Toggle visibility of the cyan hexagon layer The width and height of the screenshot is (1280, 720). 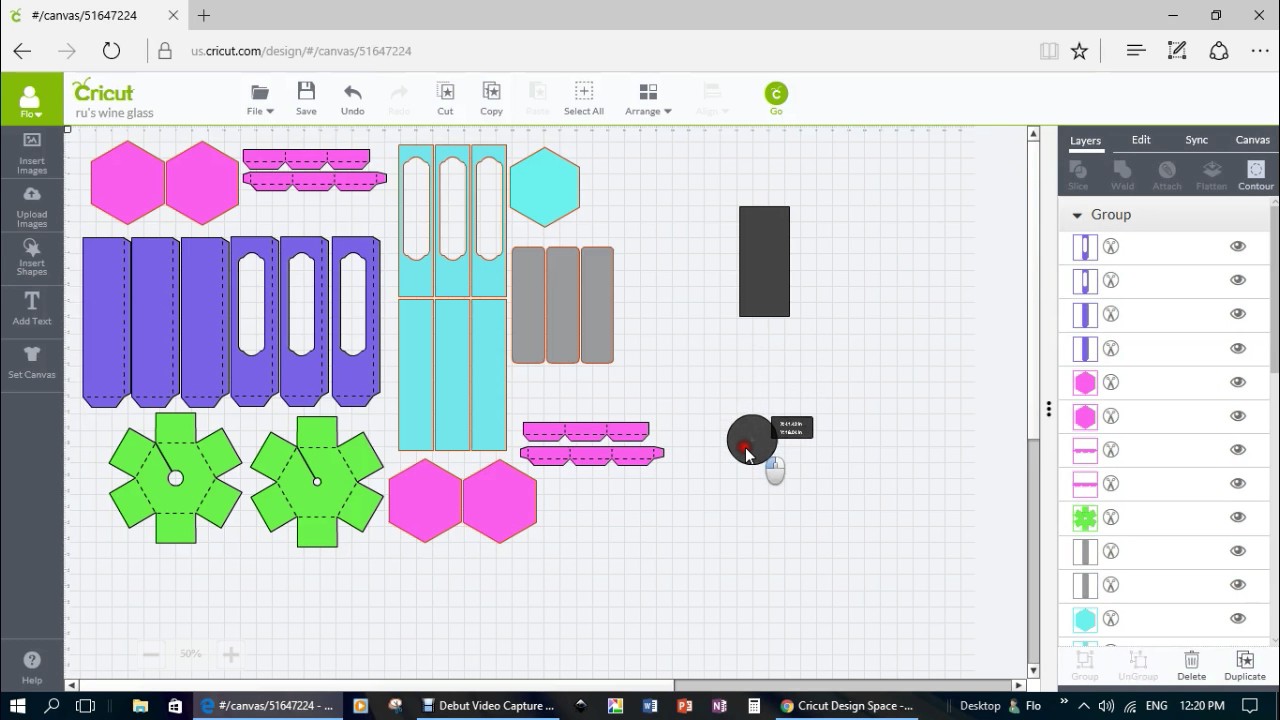click(1238, 619)
